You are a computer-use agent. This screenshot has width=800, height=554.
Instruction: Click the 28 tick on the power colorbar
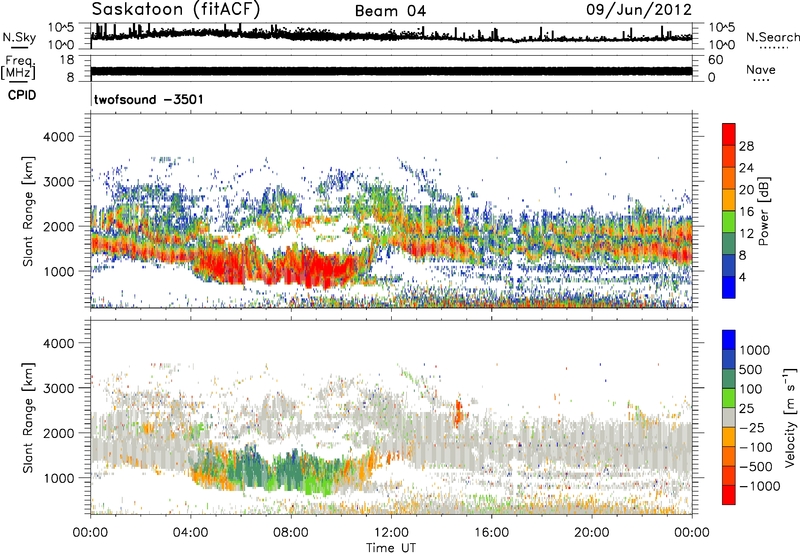point(746,146)
